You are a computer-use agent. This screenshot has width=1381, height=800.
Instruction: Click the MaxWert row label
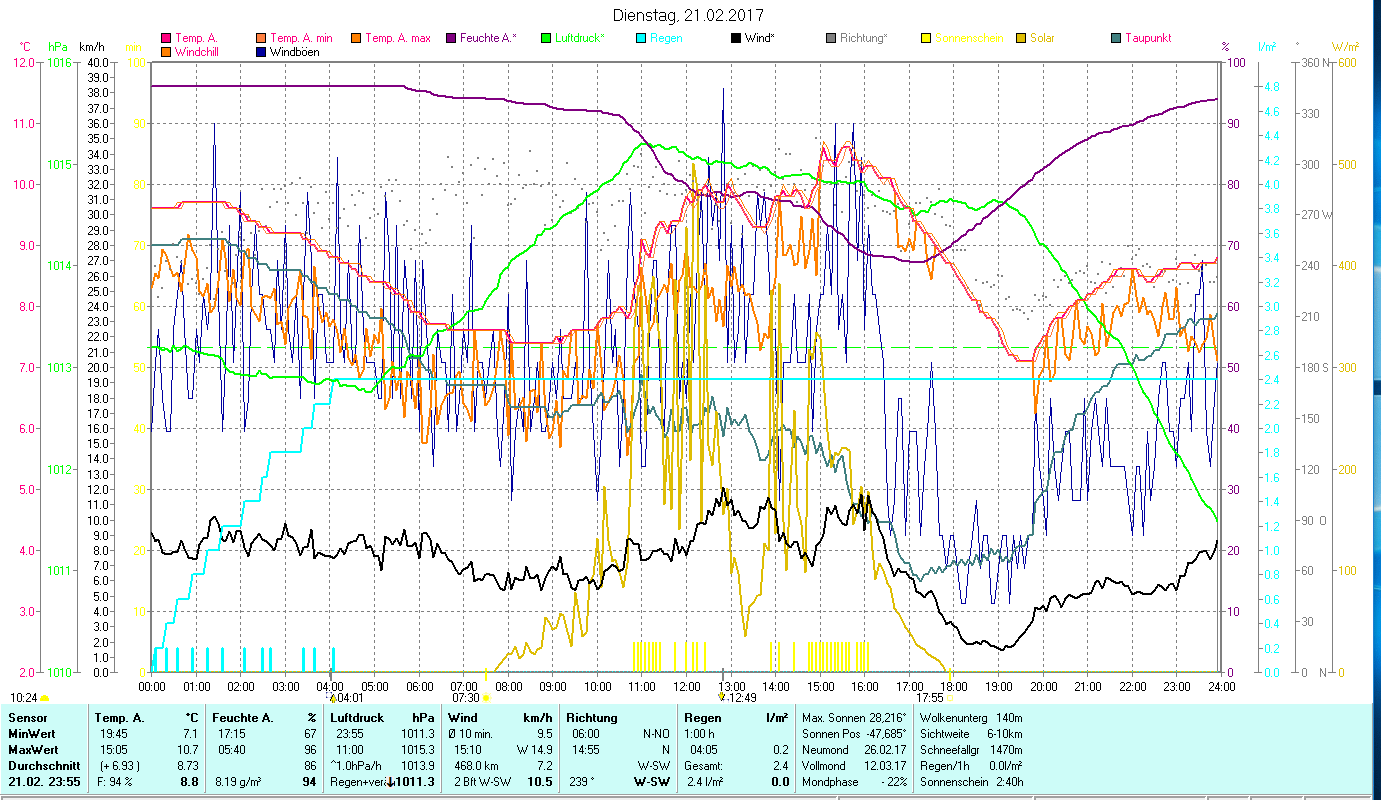pos(33,750)
